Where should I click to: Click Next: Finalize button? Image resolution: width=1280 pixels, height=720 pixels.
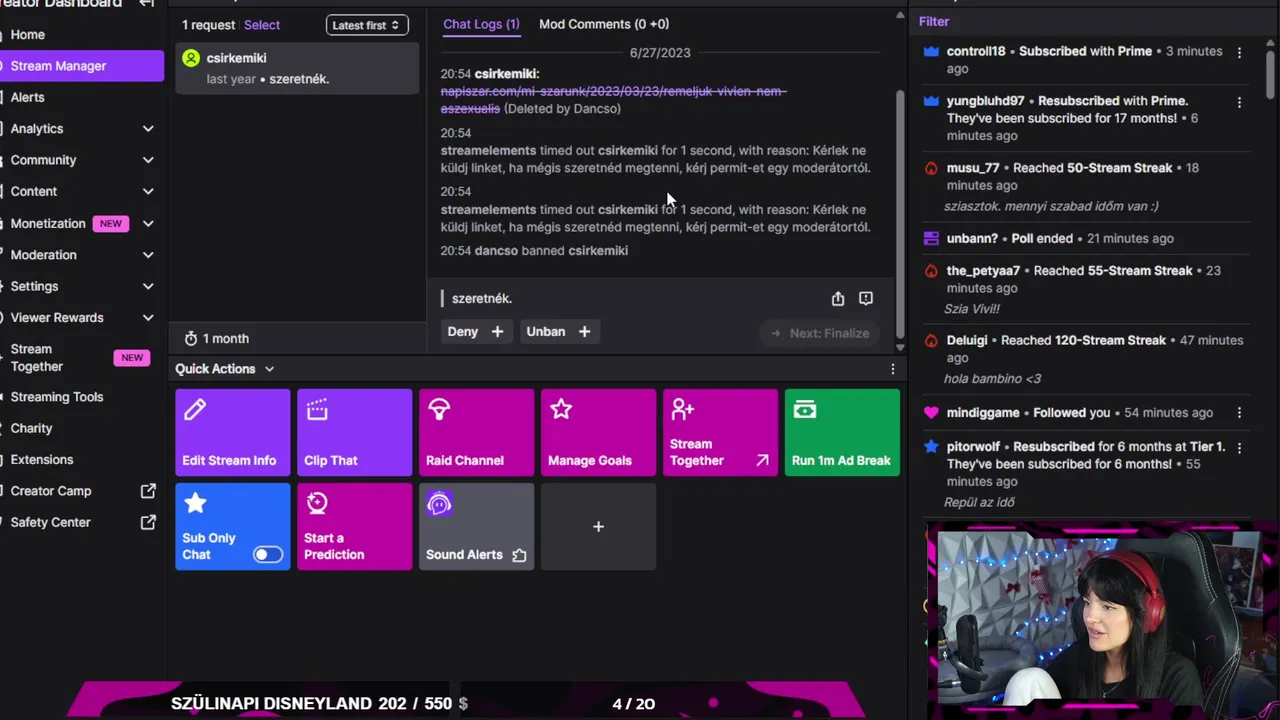click(820, 333)
